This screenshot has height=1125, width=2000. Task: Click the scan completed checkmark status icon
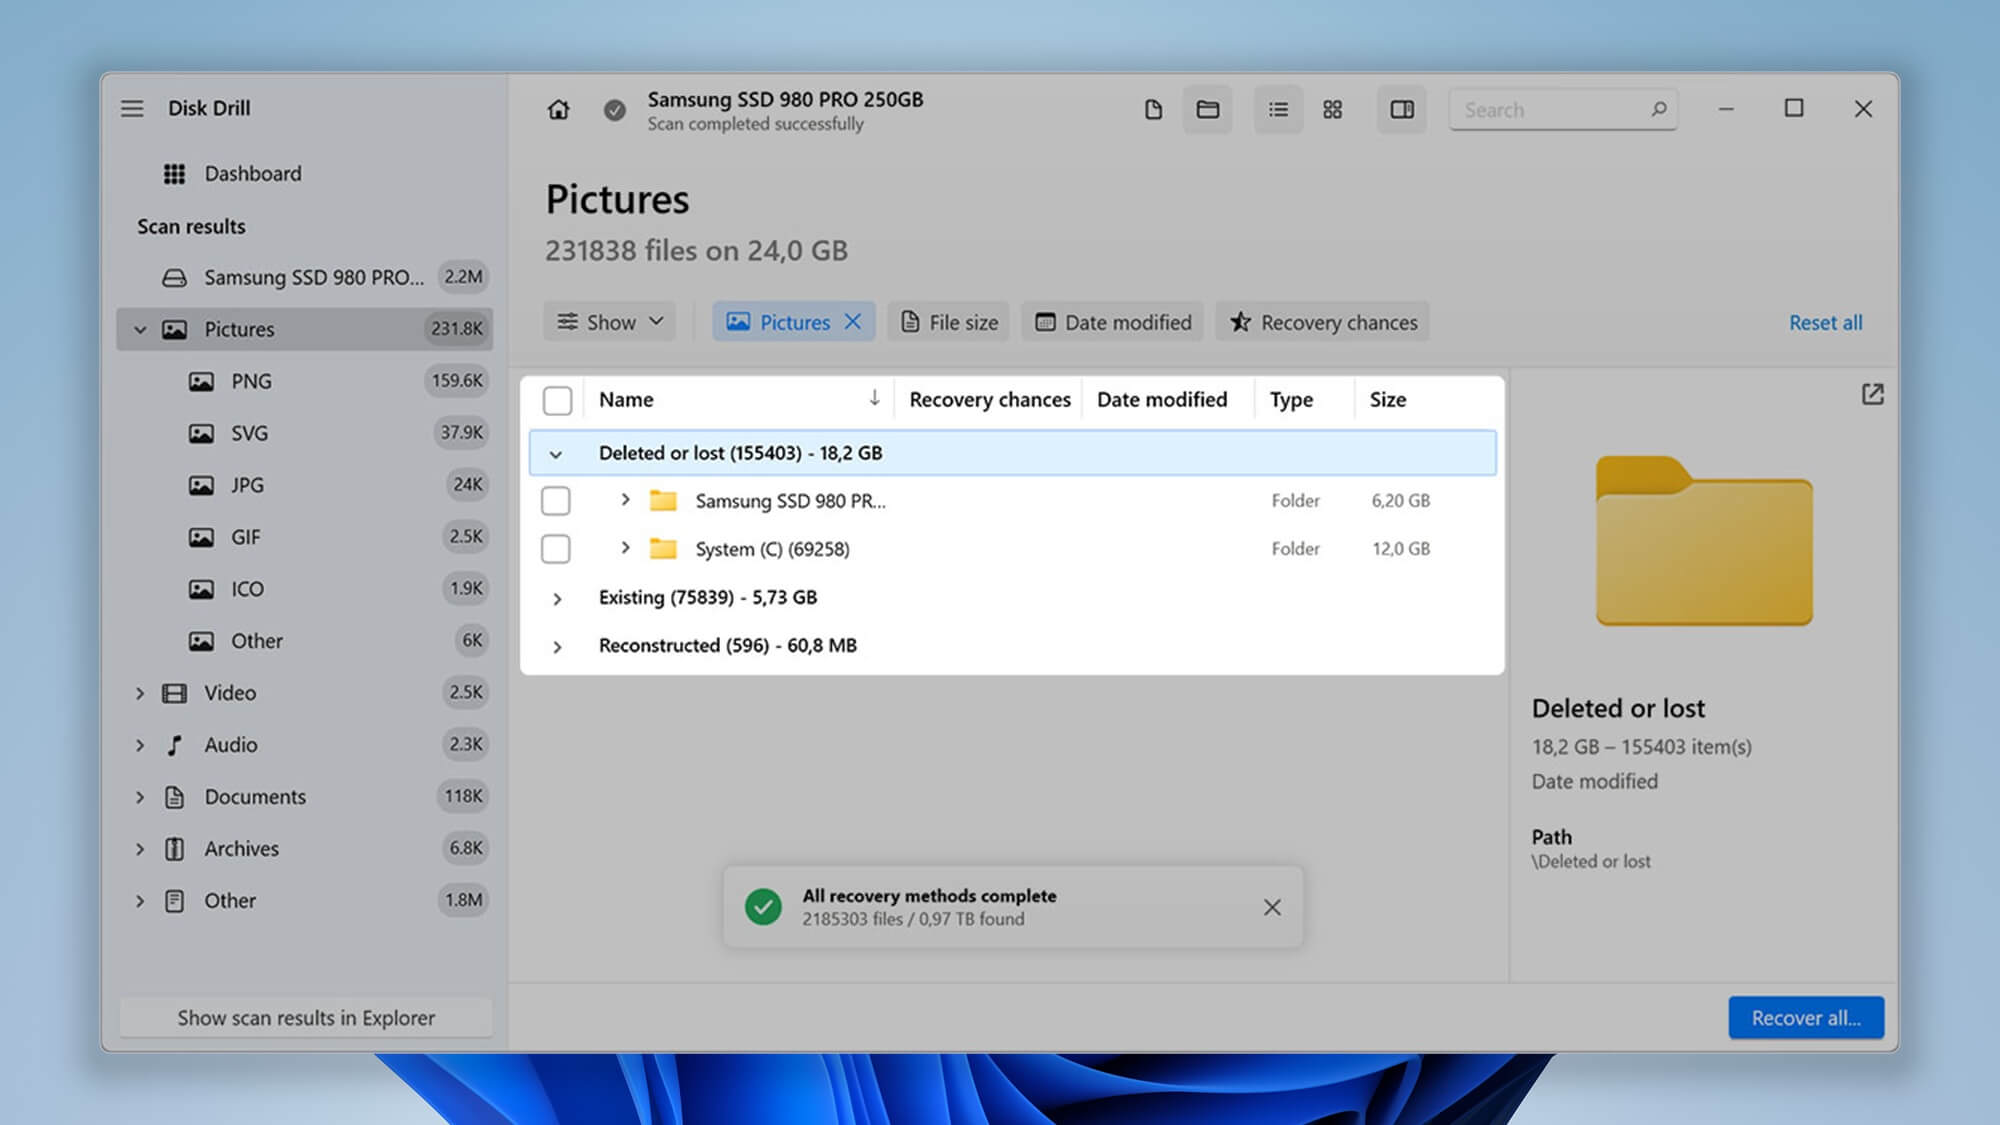click(615, 110)
